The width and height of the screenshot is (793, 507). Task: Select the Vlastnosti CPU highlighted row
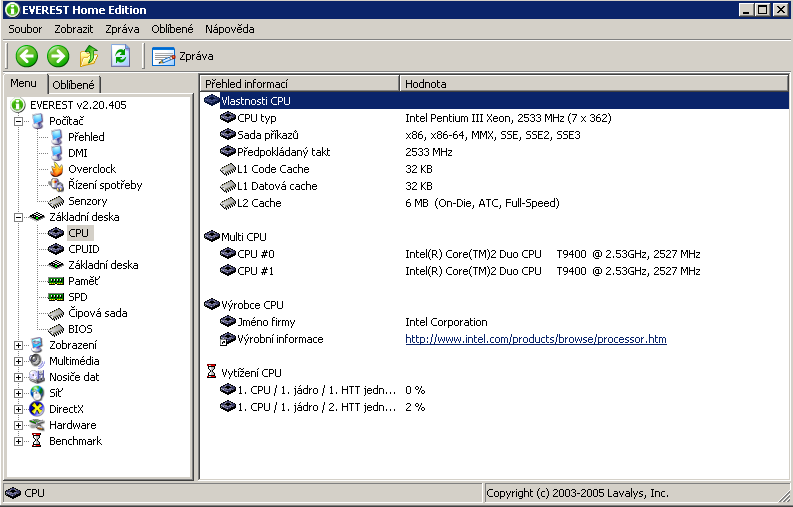495,101
